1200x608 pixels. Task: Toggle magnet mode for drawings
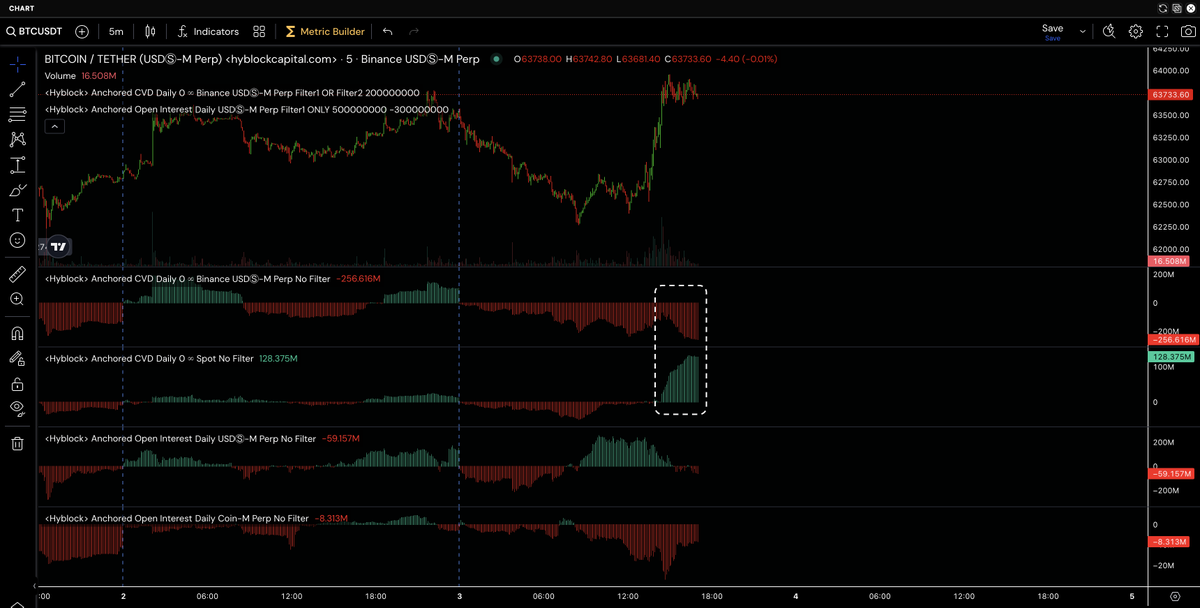click(x=17, y=333)
